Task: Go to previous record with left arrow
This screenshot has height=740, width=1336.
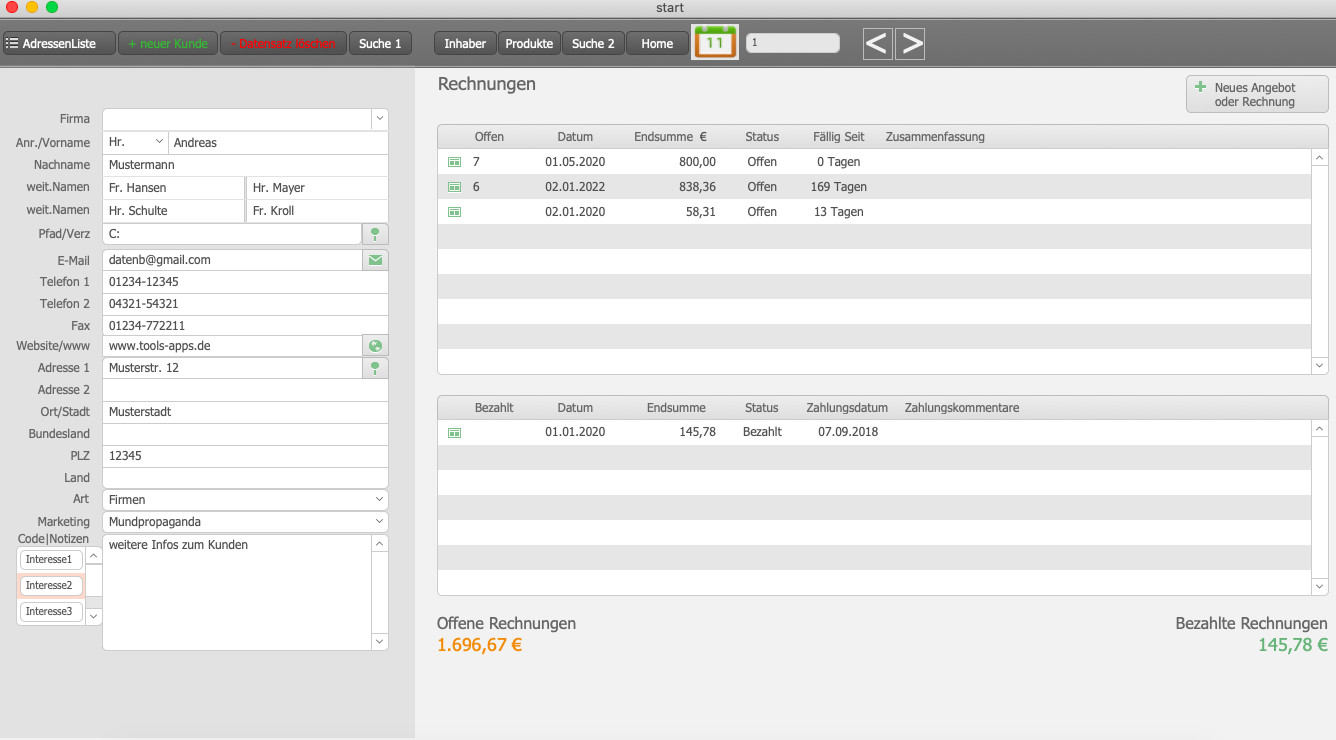Action: pyautogui.click(x=877, y=43)
